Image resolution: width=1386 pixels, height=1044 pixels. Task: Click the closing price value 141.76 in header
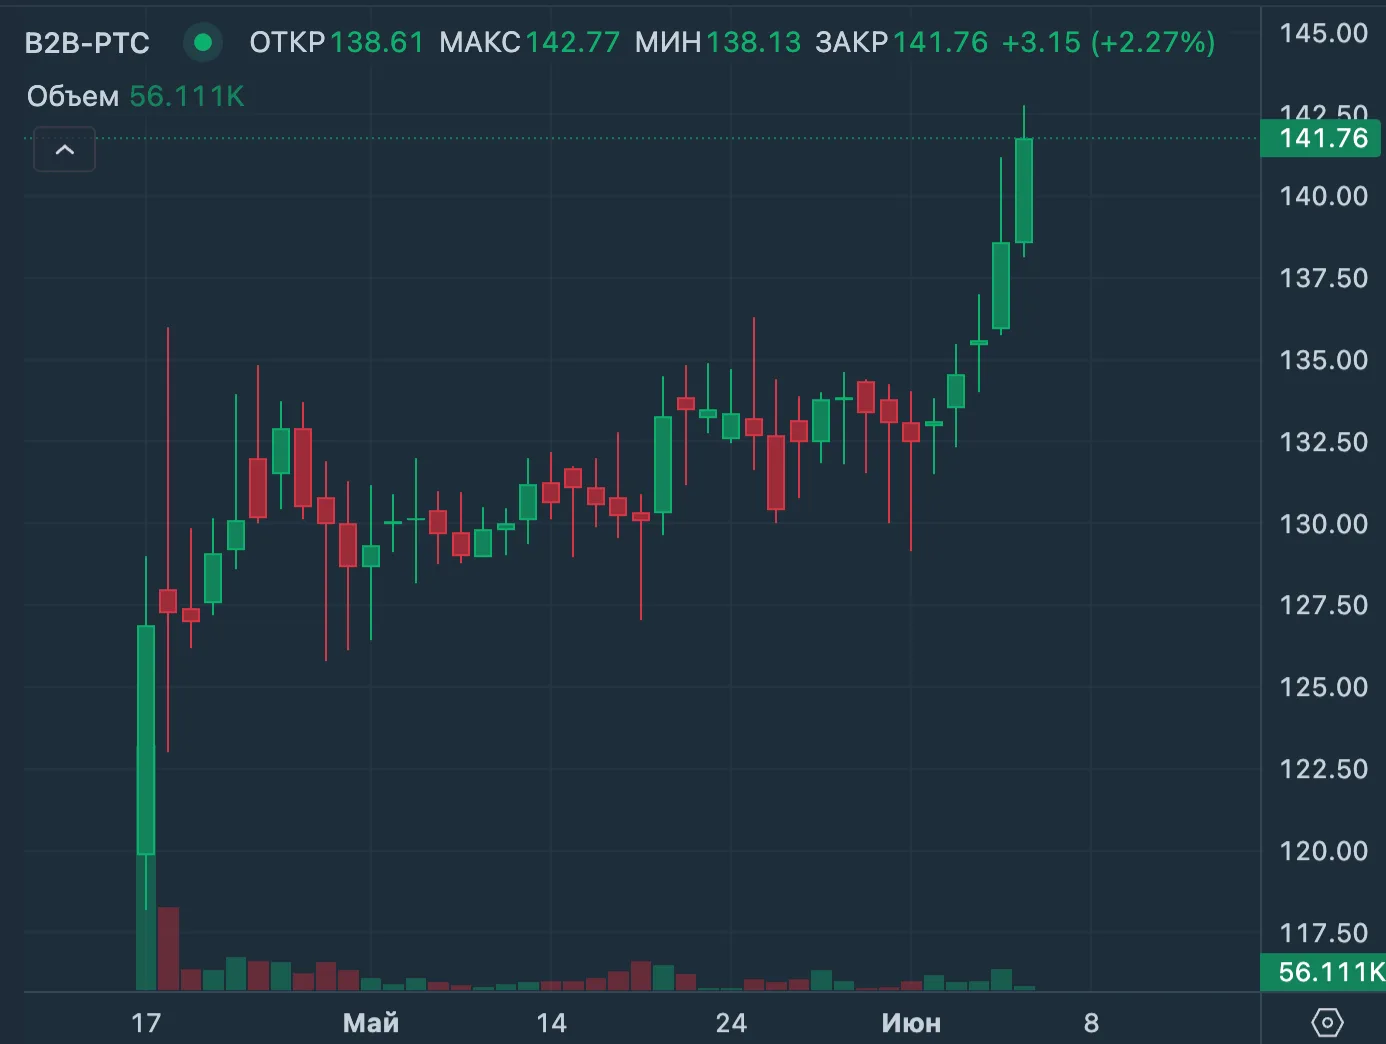[x=940, y=42]
